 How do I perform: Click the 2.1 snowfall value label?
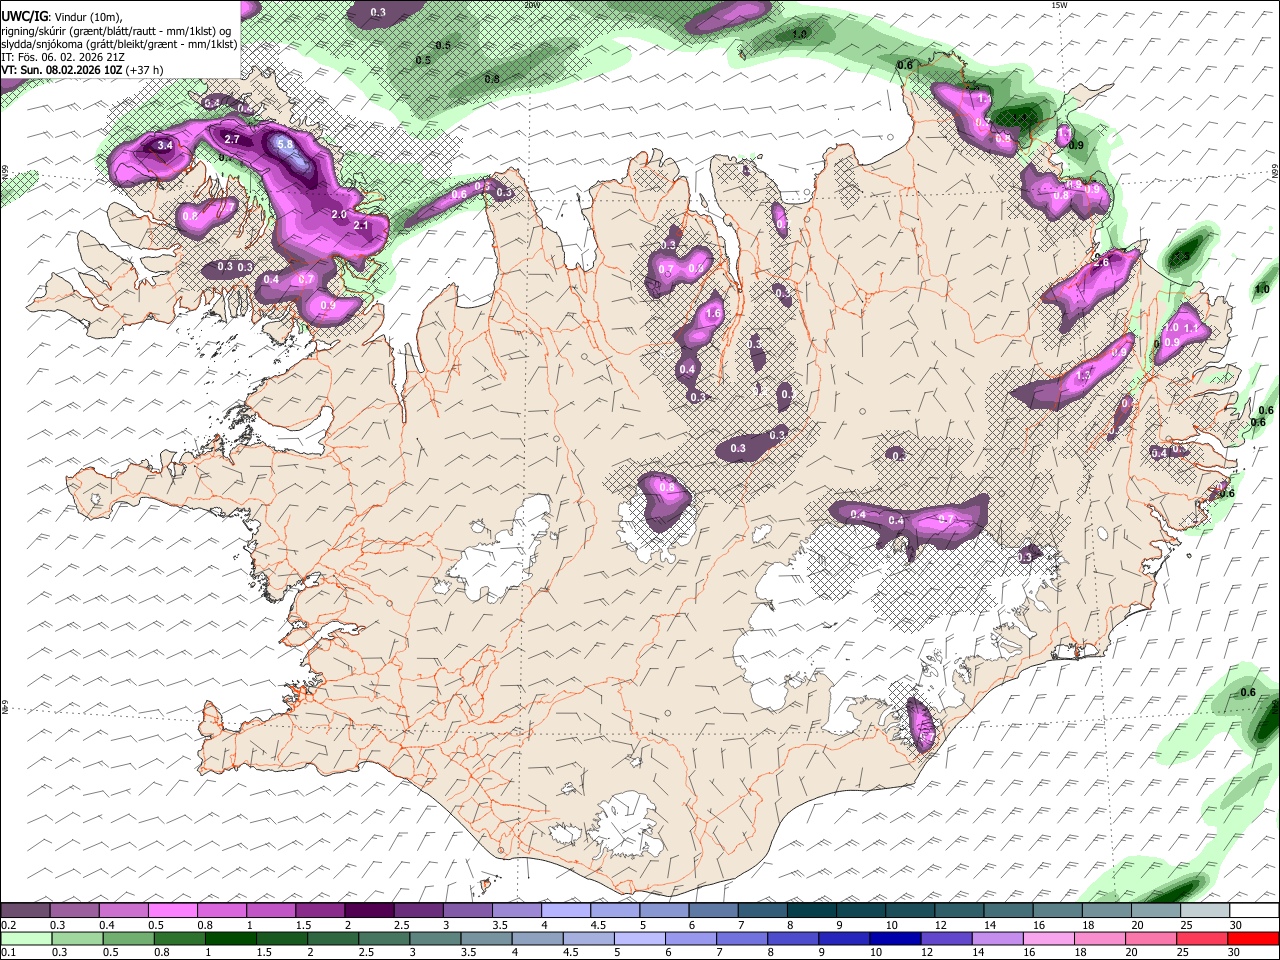(362, 226)
